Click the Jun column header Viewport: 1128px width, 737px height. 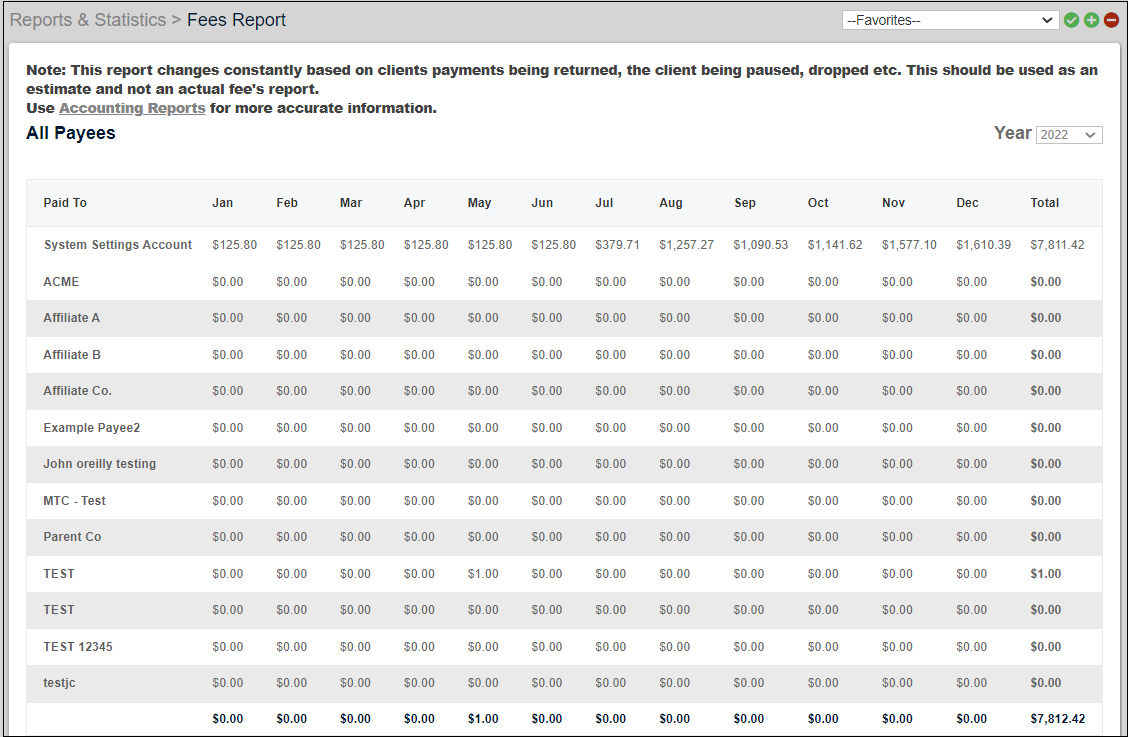[x=542, y=203]
